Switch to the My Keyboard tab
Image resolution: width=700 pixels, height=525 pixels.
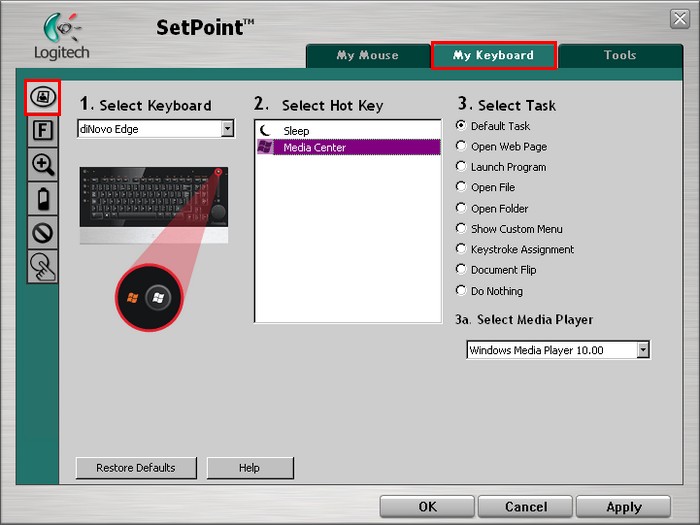coord(494,55)
